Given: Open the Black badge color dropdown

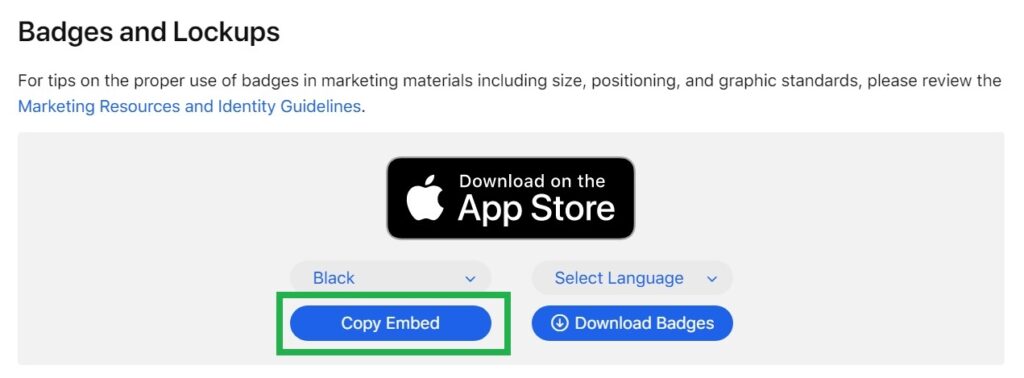Looking at the screenshot, I should (x=391, y=278).
